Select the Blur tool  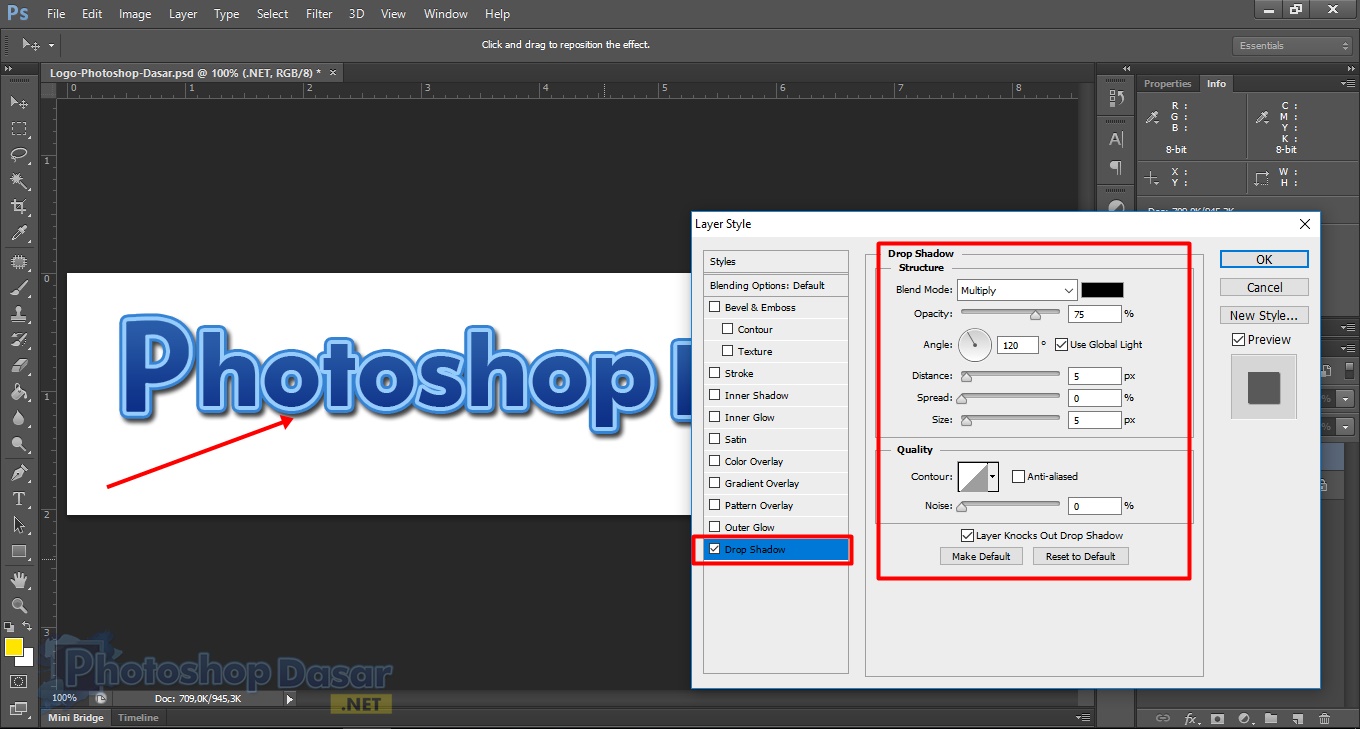[19, 418]
